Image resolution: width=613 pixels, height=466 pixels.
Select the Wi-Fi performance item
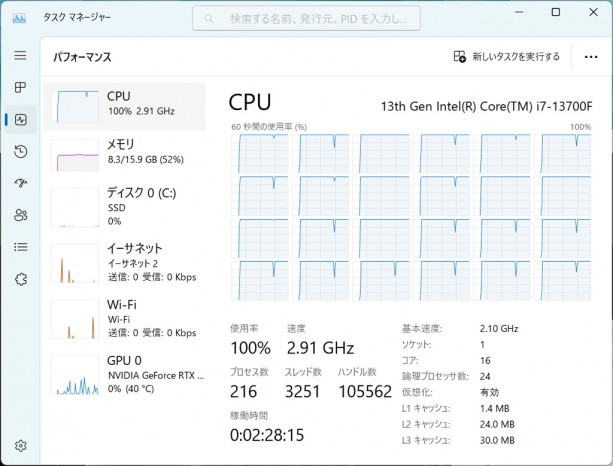[x=127, y=318]
